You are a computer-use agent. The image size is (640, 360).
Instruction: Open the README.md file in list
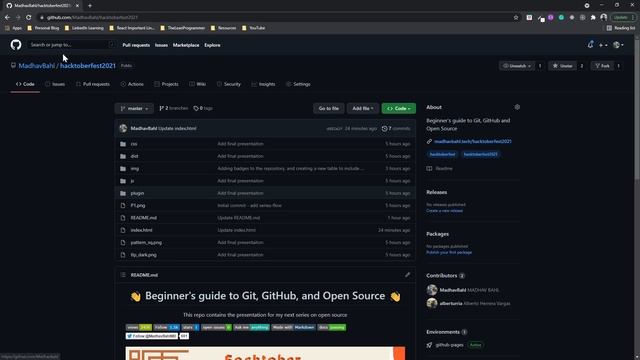click(x=144, y=218)
